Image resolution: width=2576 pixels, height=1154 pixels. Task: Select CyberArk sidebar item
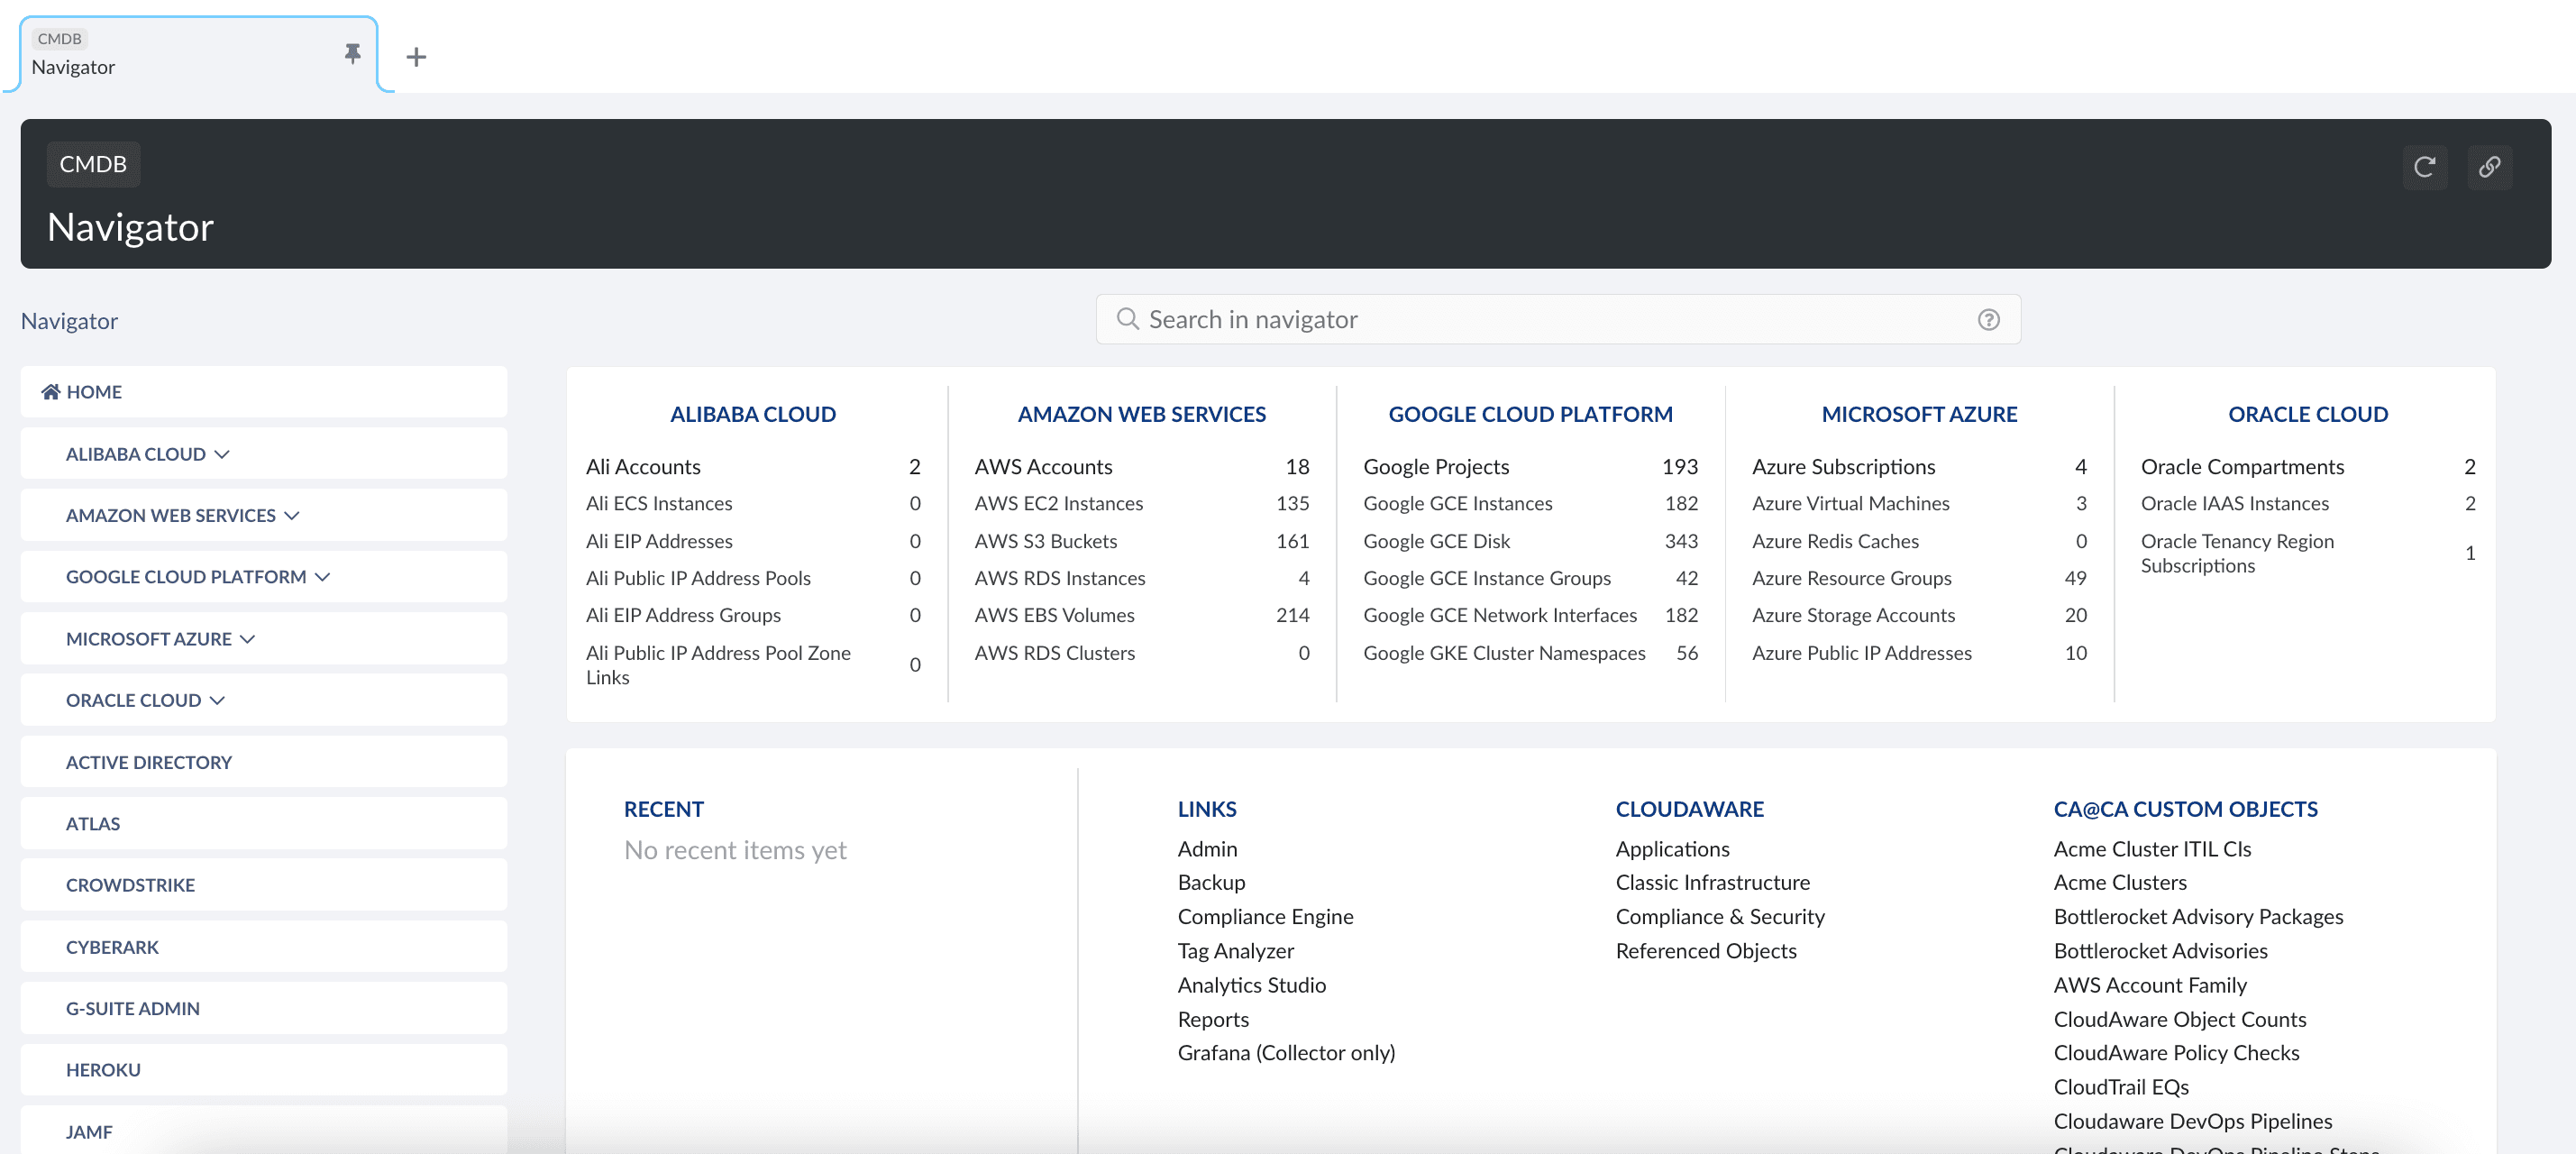click(x=264, y=947)
